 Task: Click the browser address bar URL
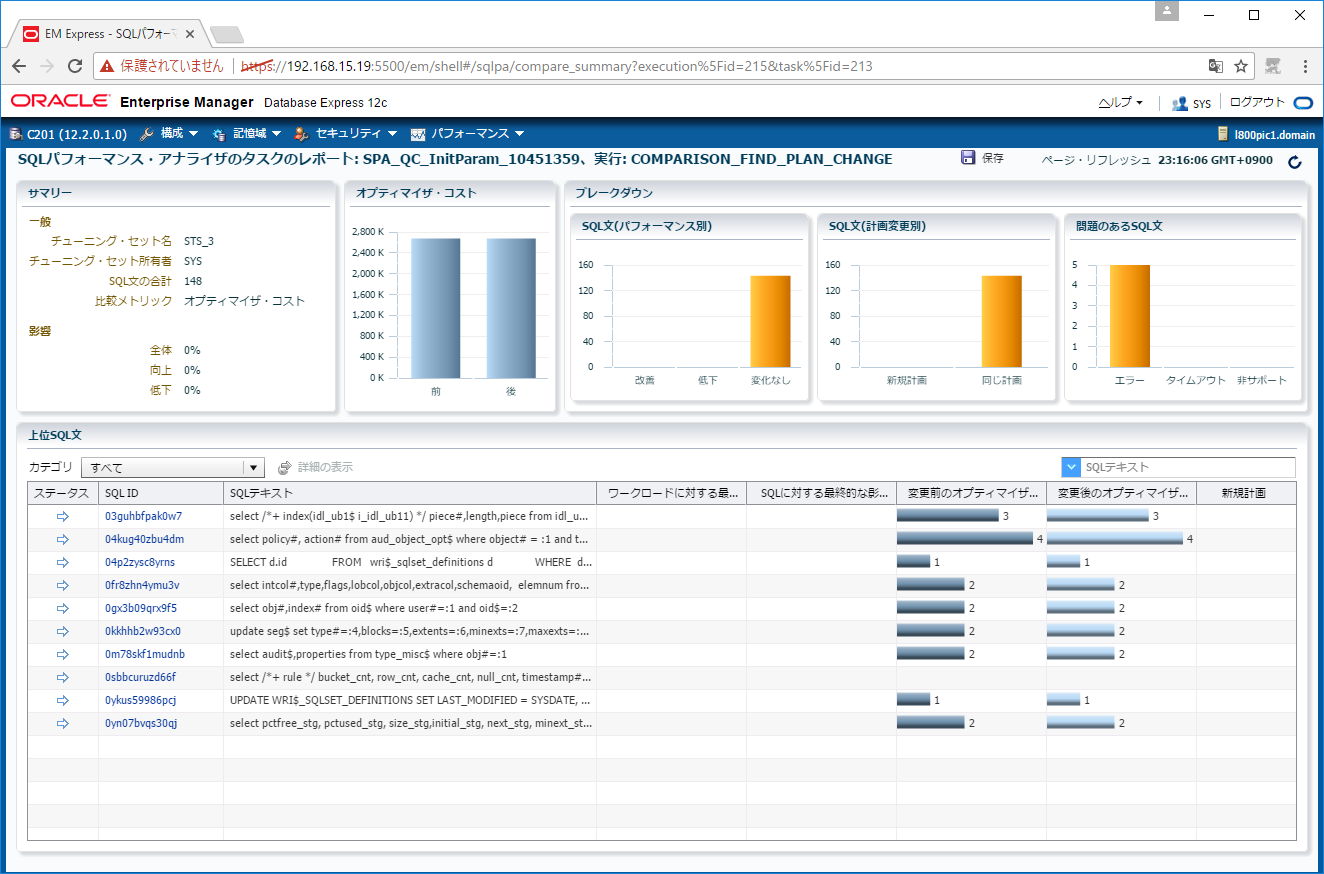tap(557, 66)
